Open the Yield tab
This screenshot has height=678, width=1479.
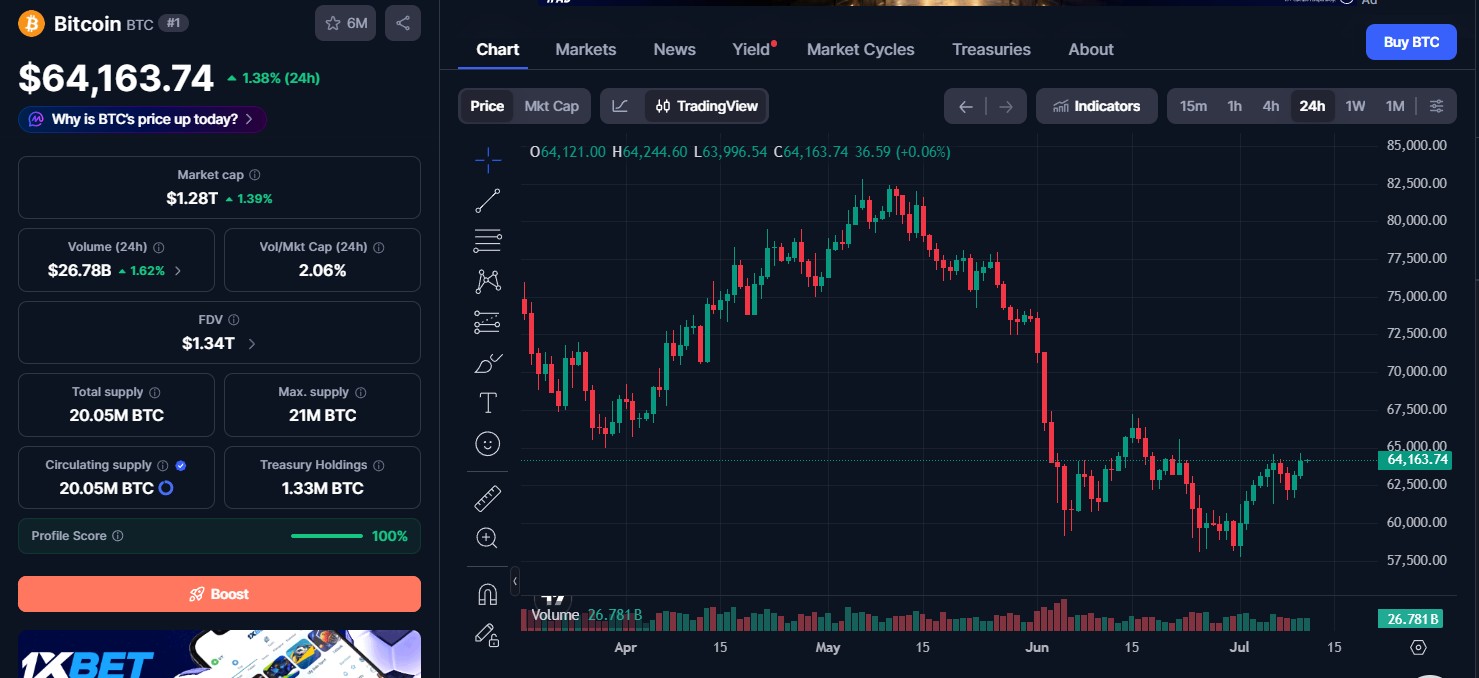[751, 49]
